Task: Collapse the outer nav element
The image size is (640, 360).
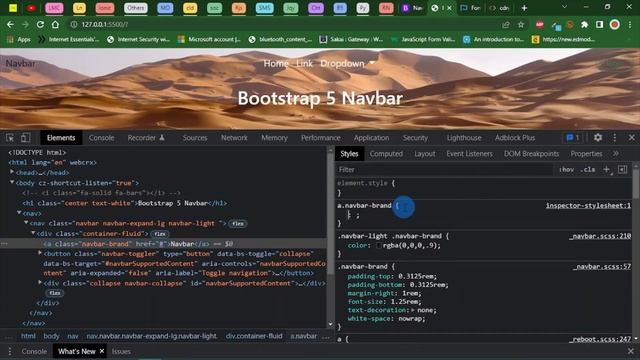Action: point(19,213)
